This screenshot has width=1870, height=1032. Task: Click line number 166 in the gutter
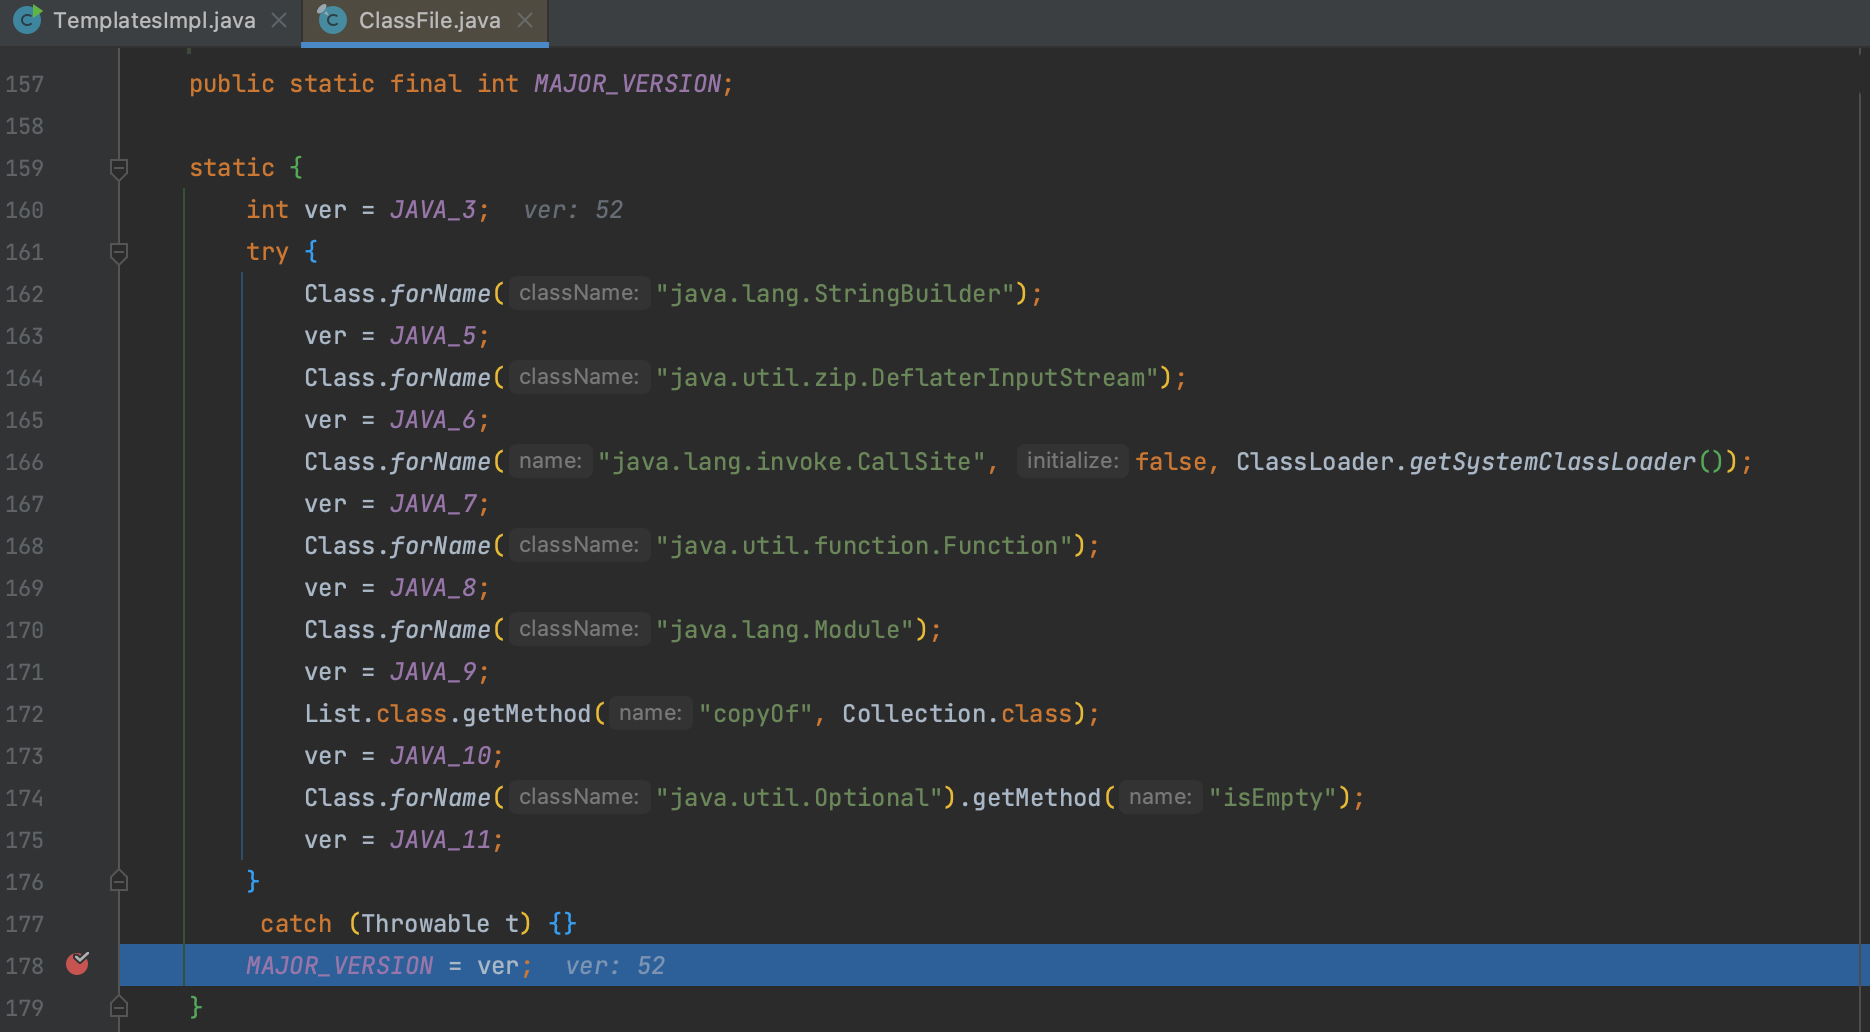(25, 462)
